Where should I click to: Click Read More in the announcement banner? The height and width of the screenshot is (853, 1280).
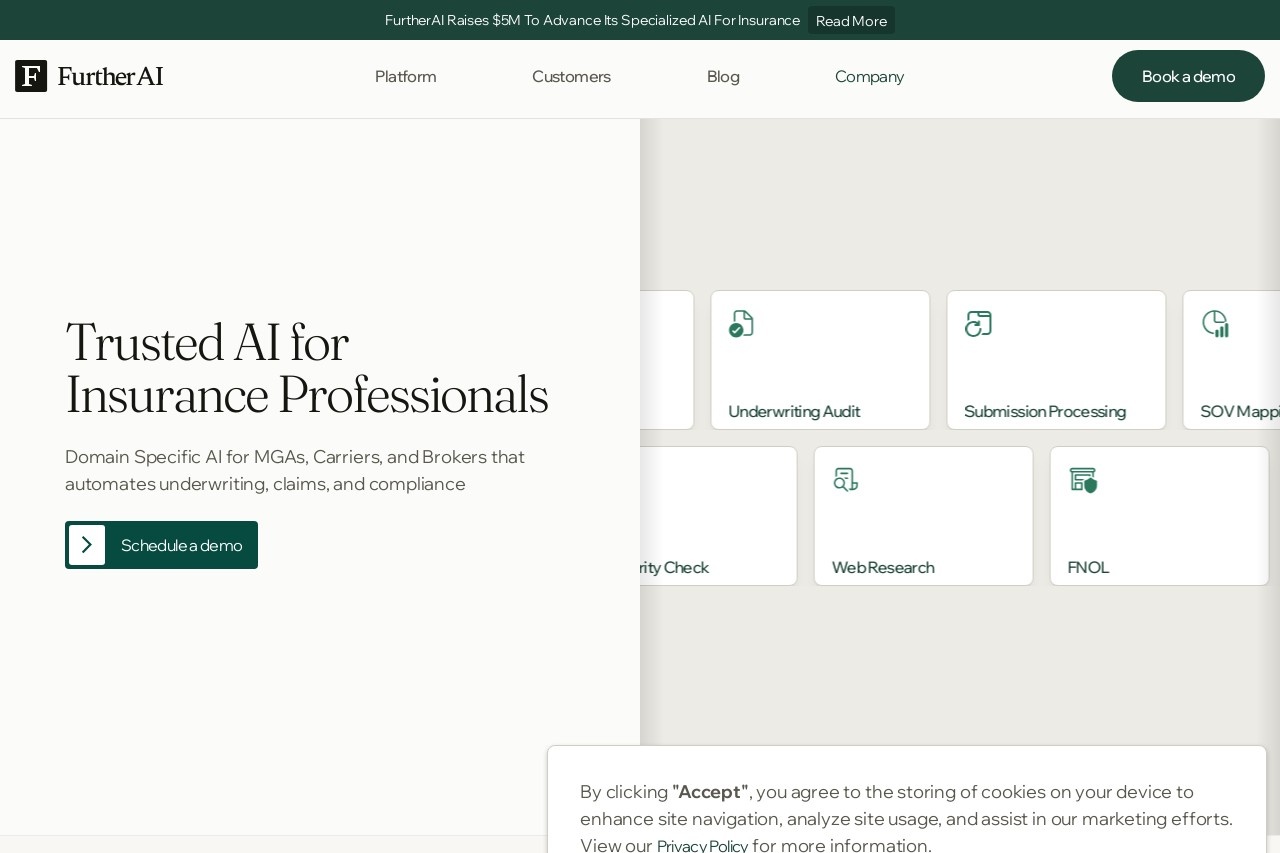(x=851, y=20)
